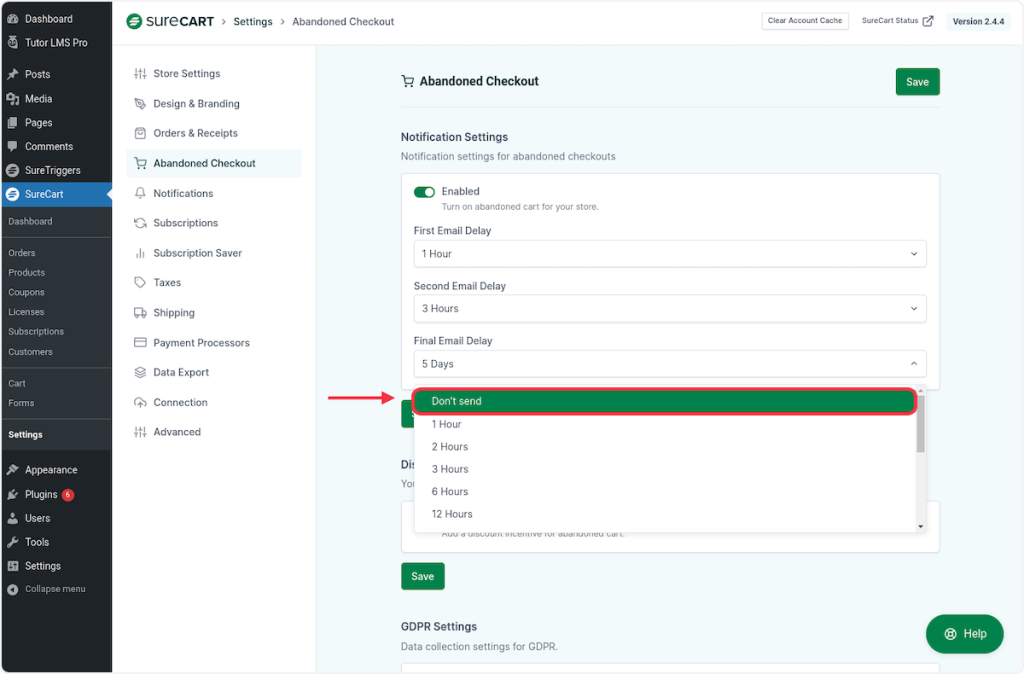Click the Shipping truck icon

[x=140, y=313]
